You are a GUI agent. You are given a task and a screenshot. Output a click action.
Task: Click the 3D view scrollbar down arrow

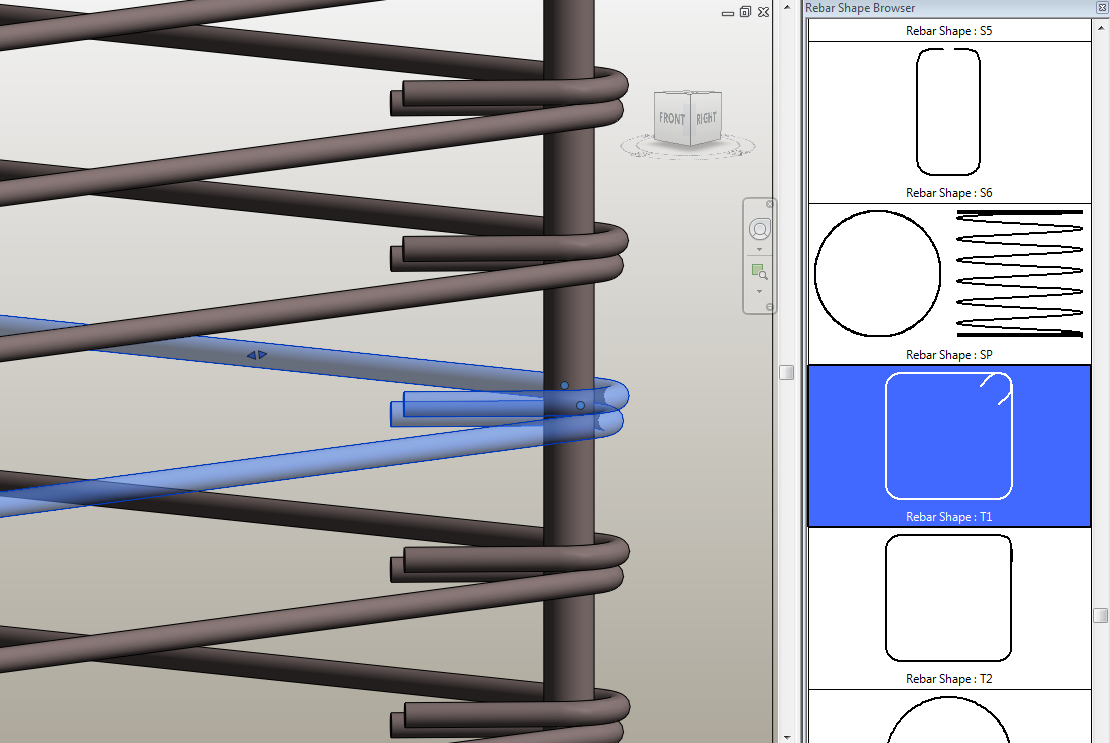(786, 737)
